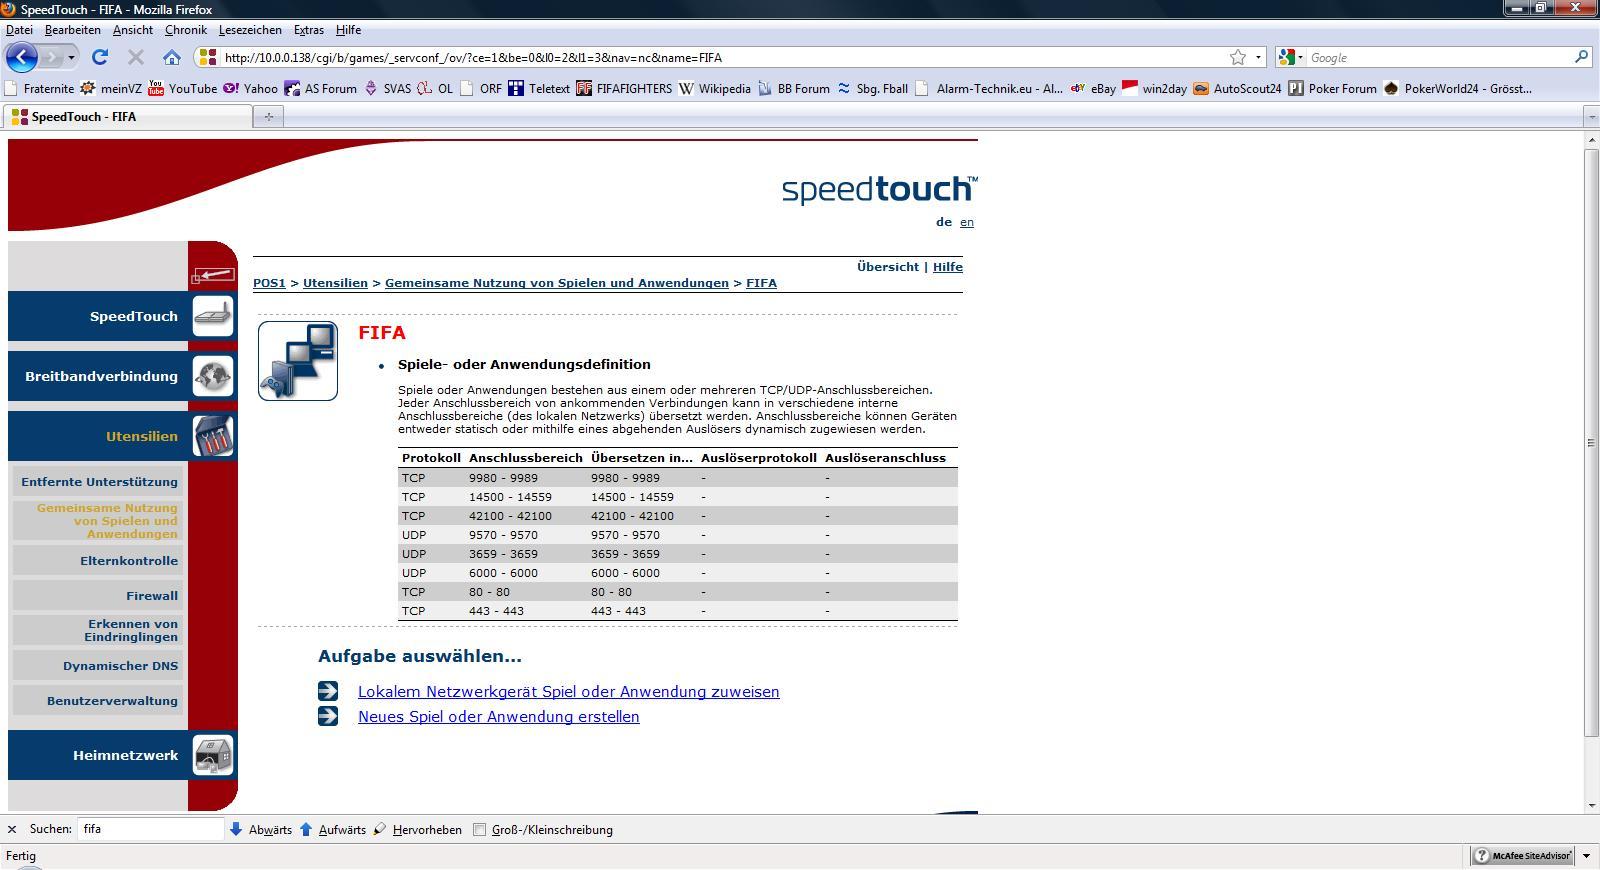
Task: Click the Breitbandverbindung globe icon
Action: 213,376
